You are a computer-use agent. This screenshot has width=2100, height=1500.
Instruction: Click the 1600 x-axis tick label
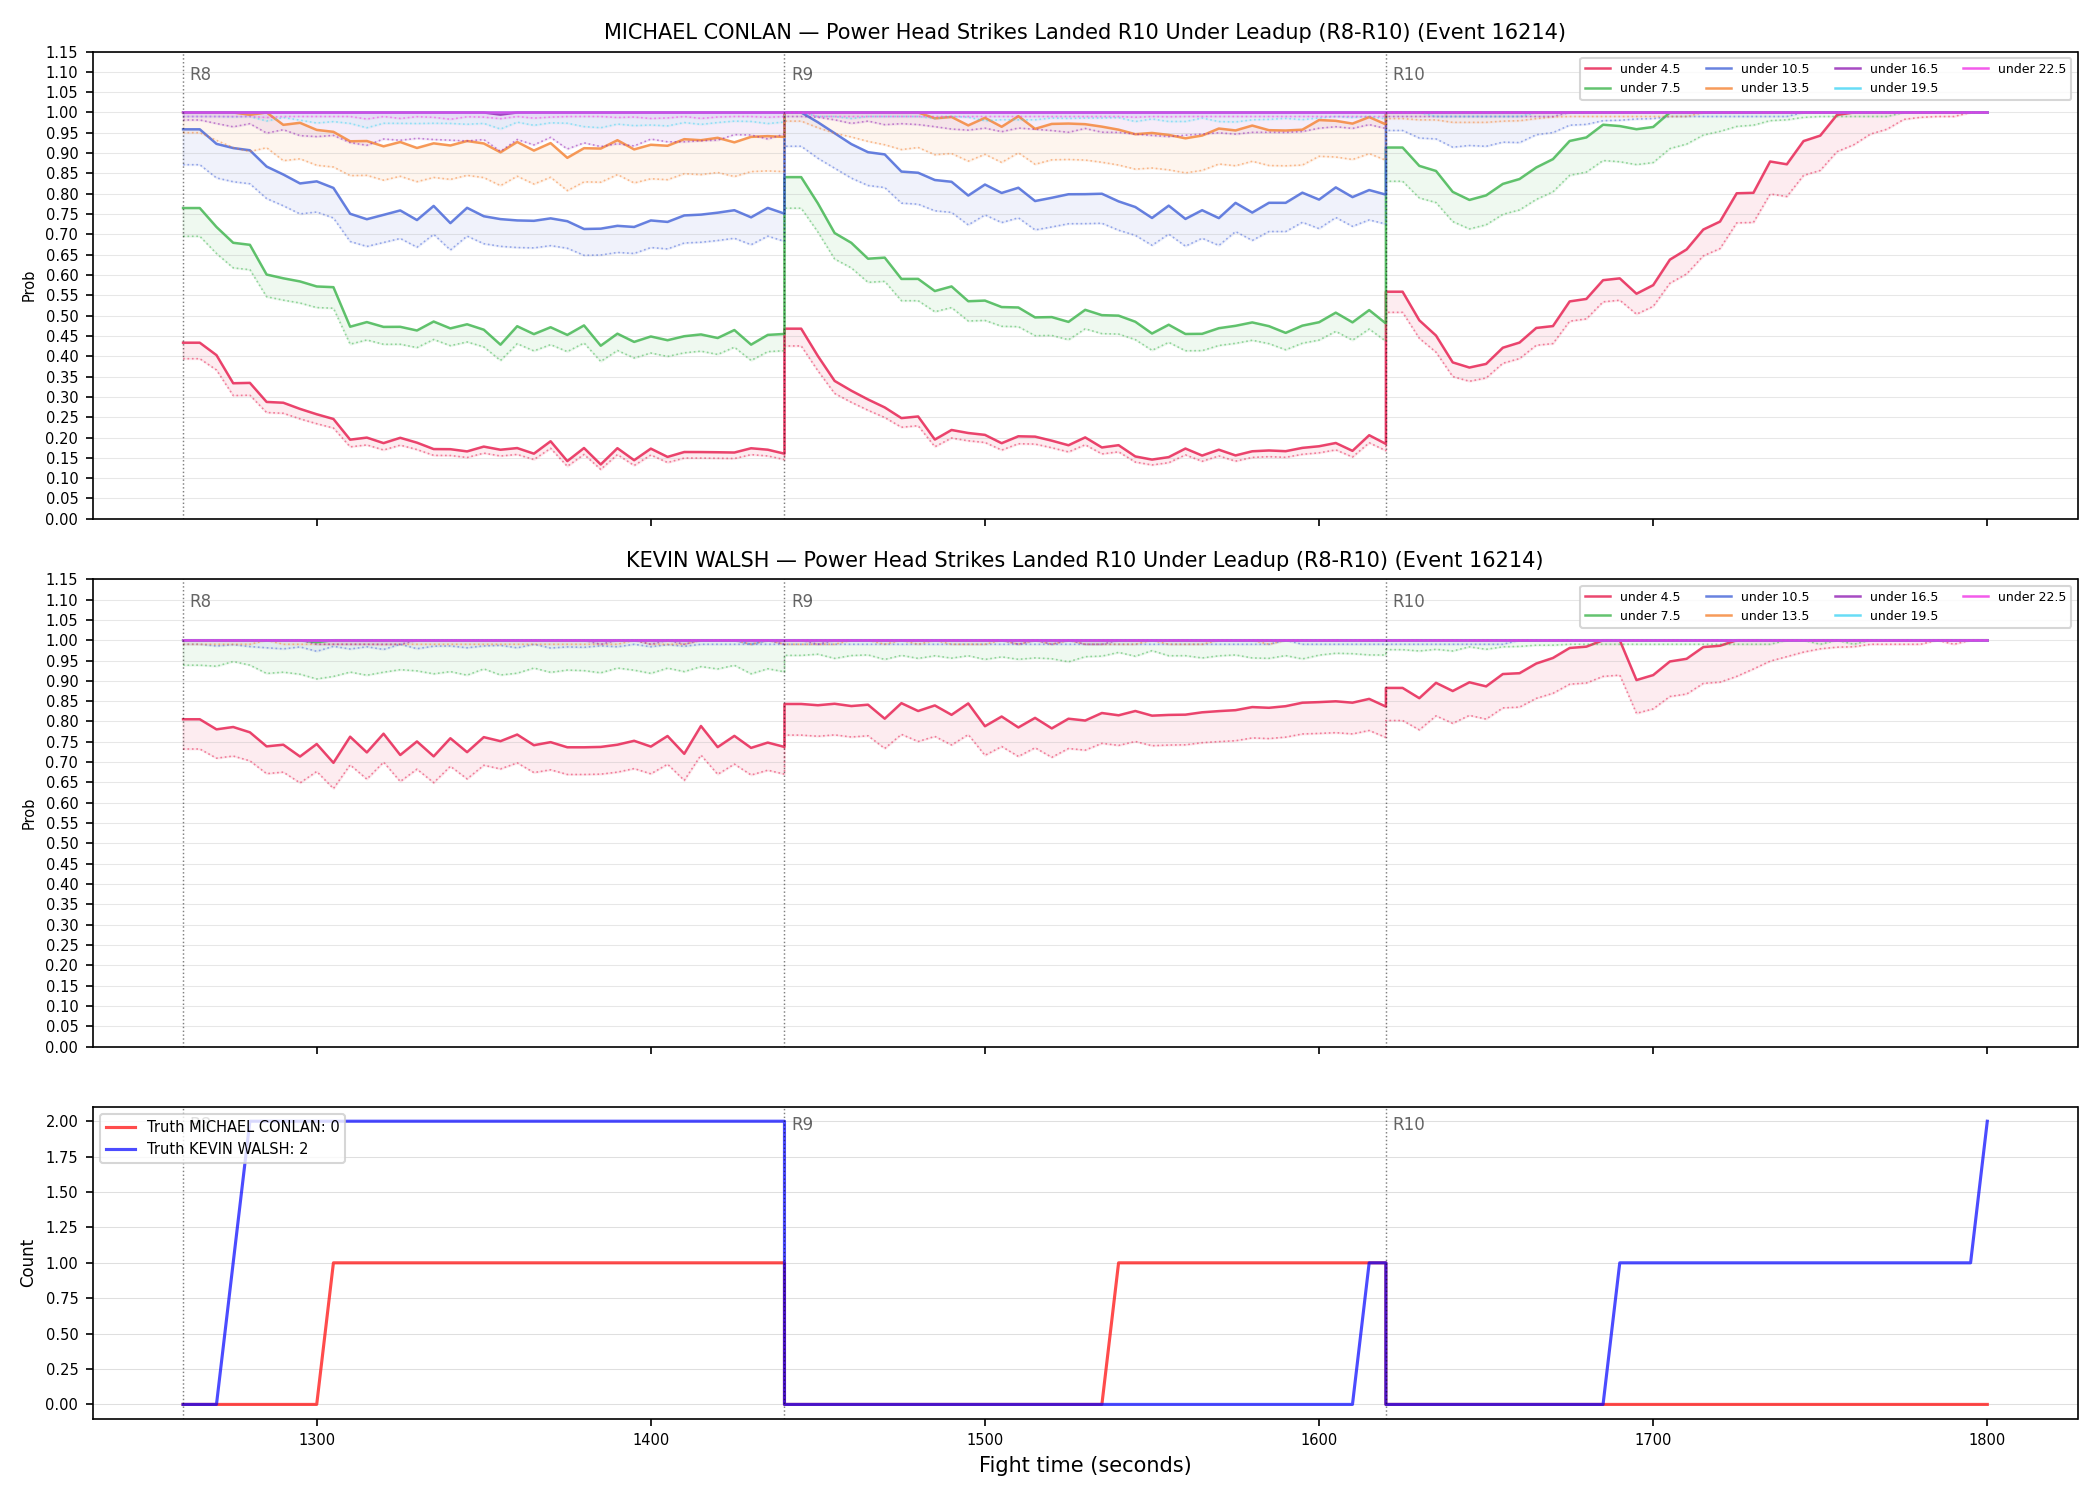point(1319,1440)
